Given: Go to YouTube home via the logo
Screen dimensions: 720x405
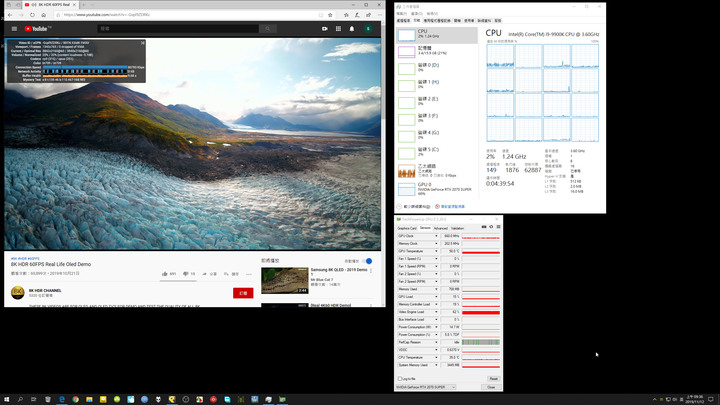Looking at the screenshot, I should (x=38, y=28).
